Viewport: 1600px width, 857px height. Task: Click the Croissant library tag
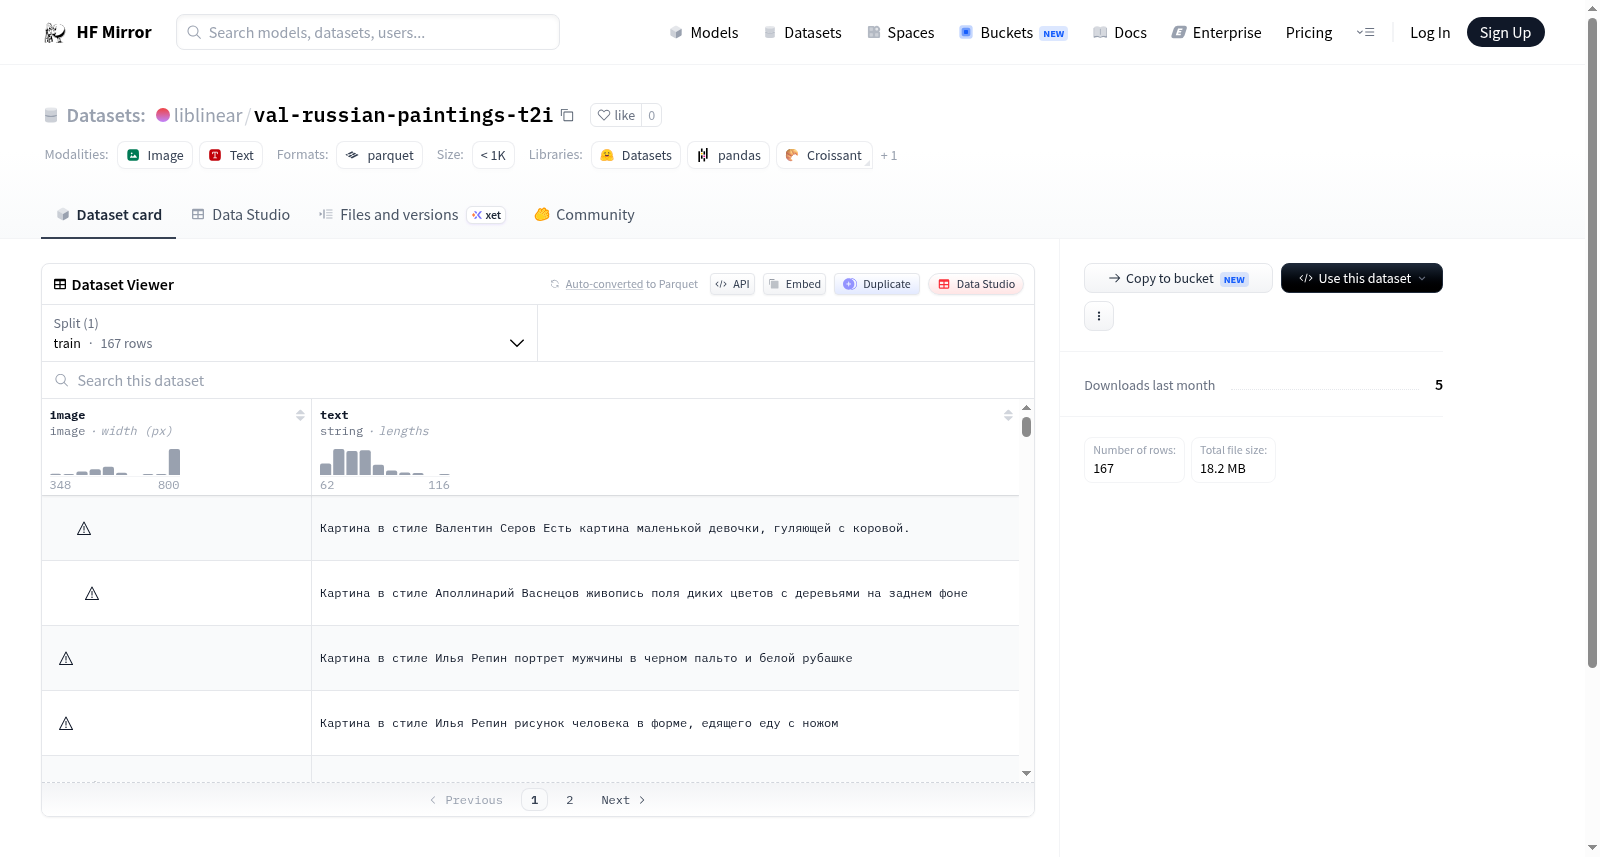824,155
